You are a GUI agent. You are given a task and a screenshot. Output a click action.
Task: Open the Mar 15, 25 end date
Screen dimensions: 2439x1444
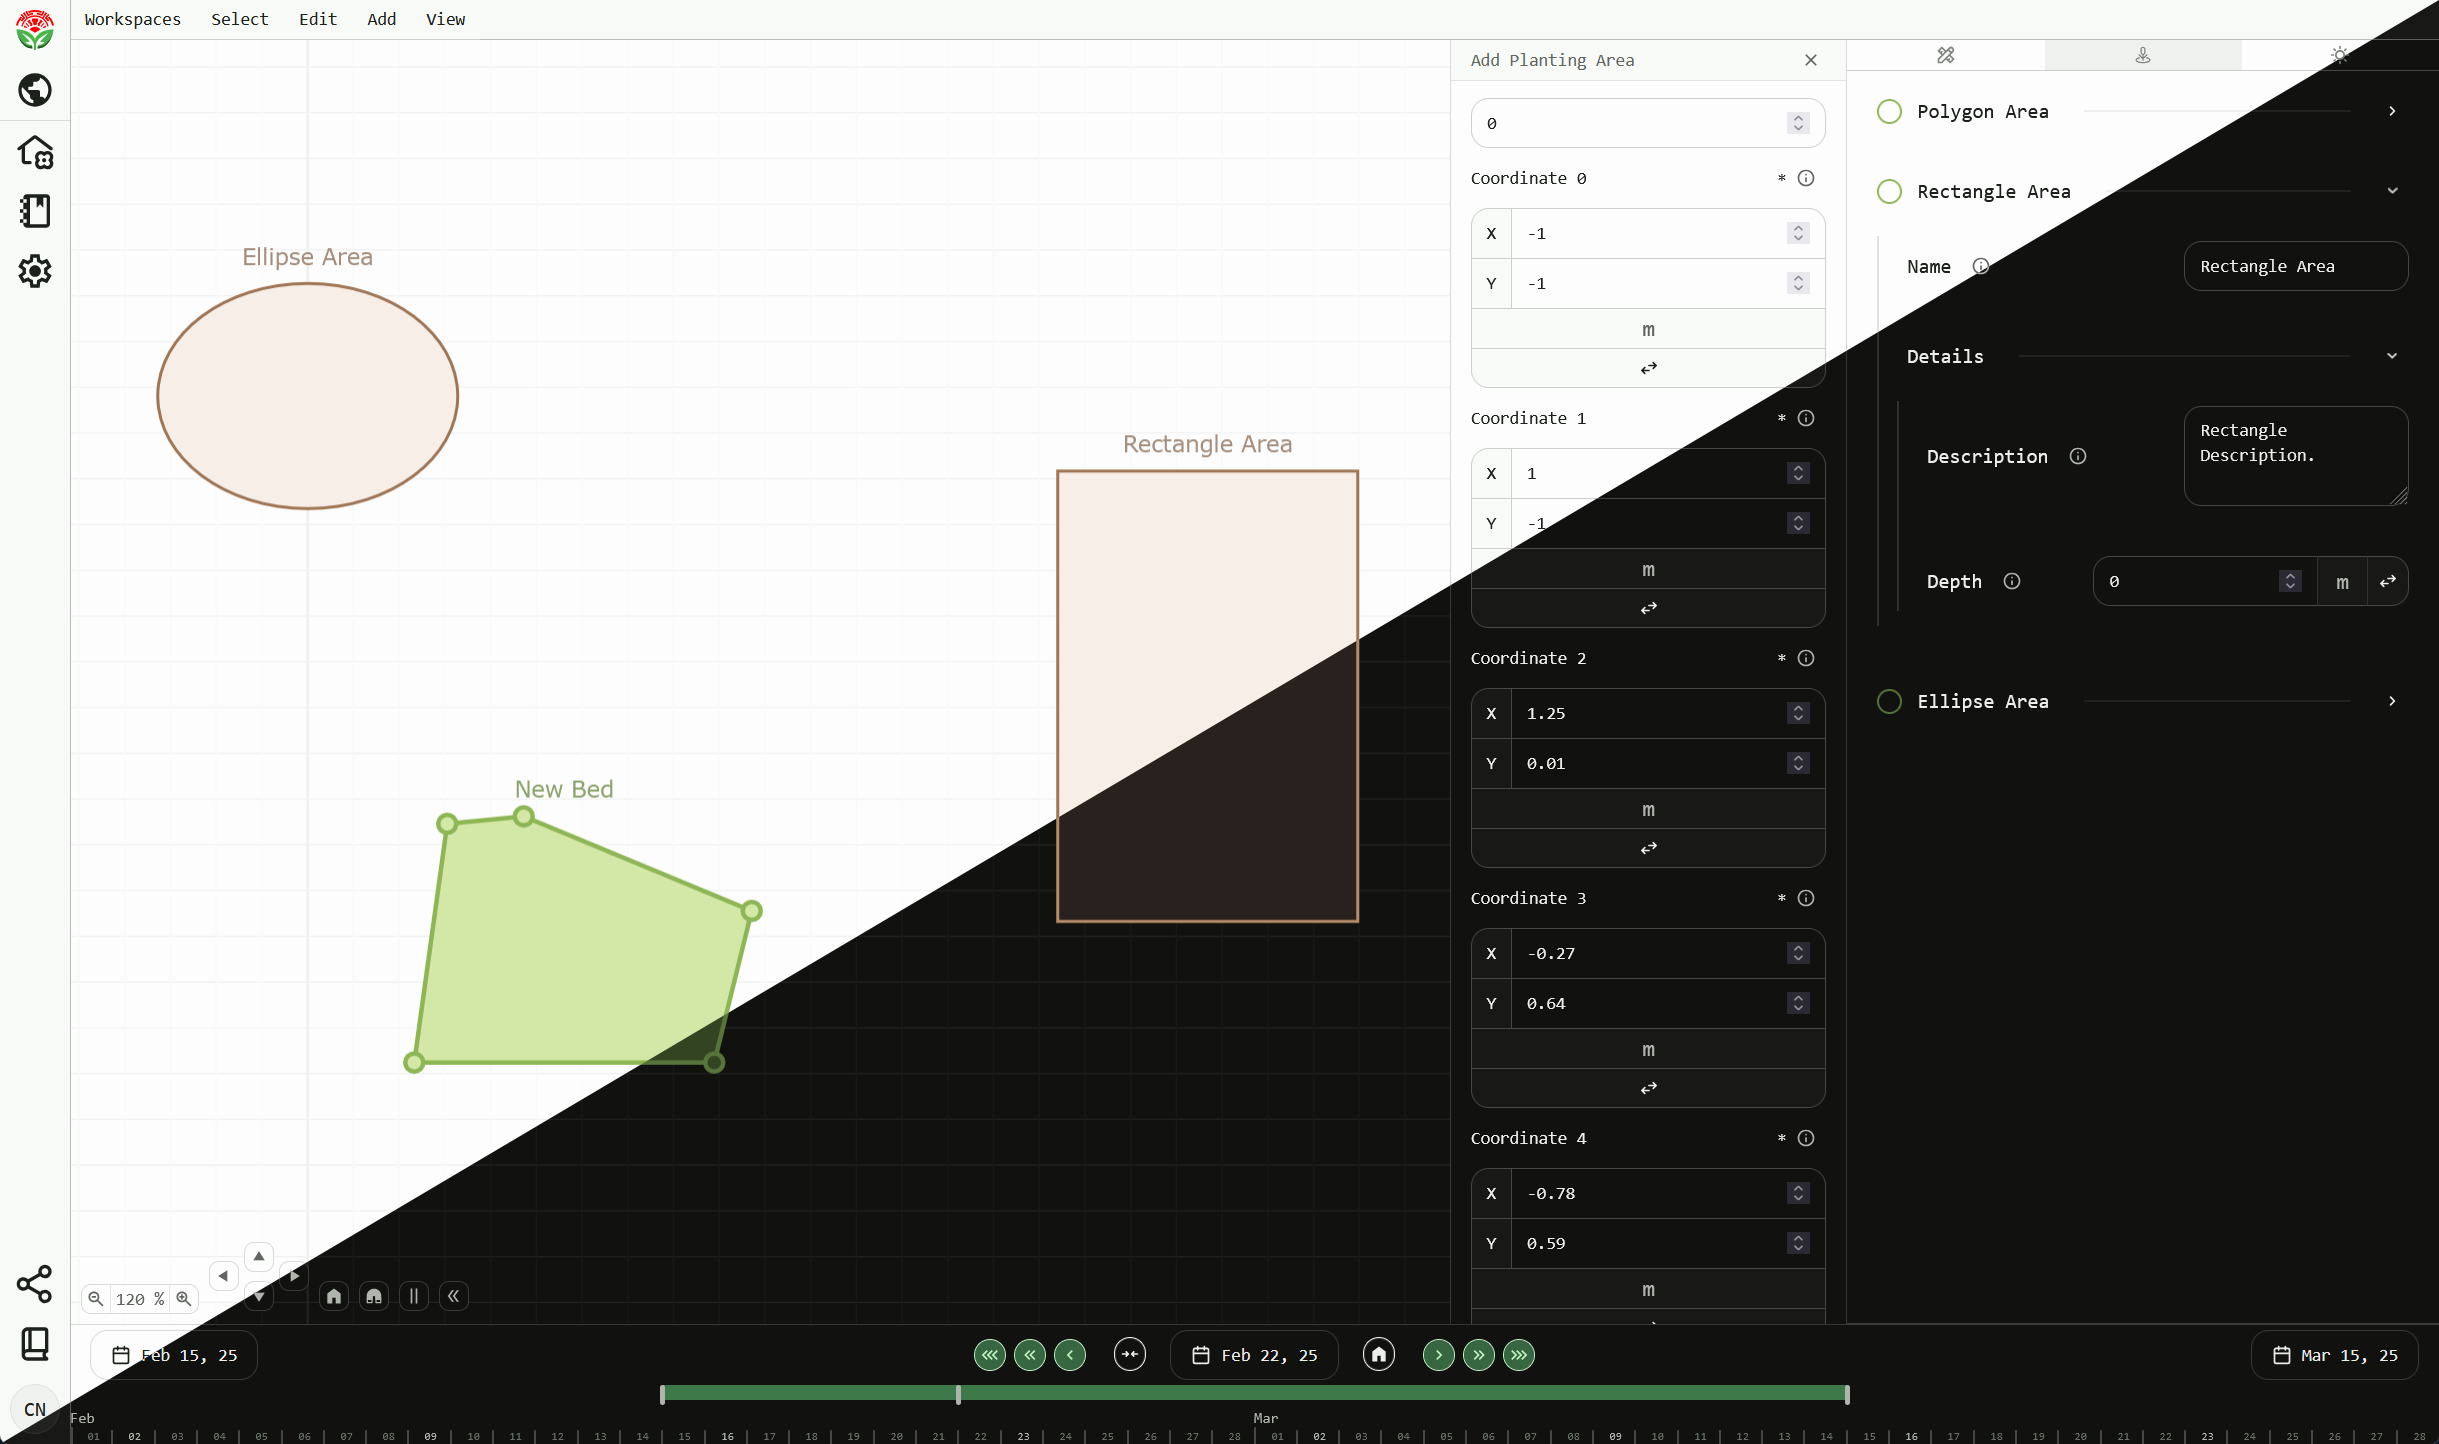coord(2334,1355)
